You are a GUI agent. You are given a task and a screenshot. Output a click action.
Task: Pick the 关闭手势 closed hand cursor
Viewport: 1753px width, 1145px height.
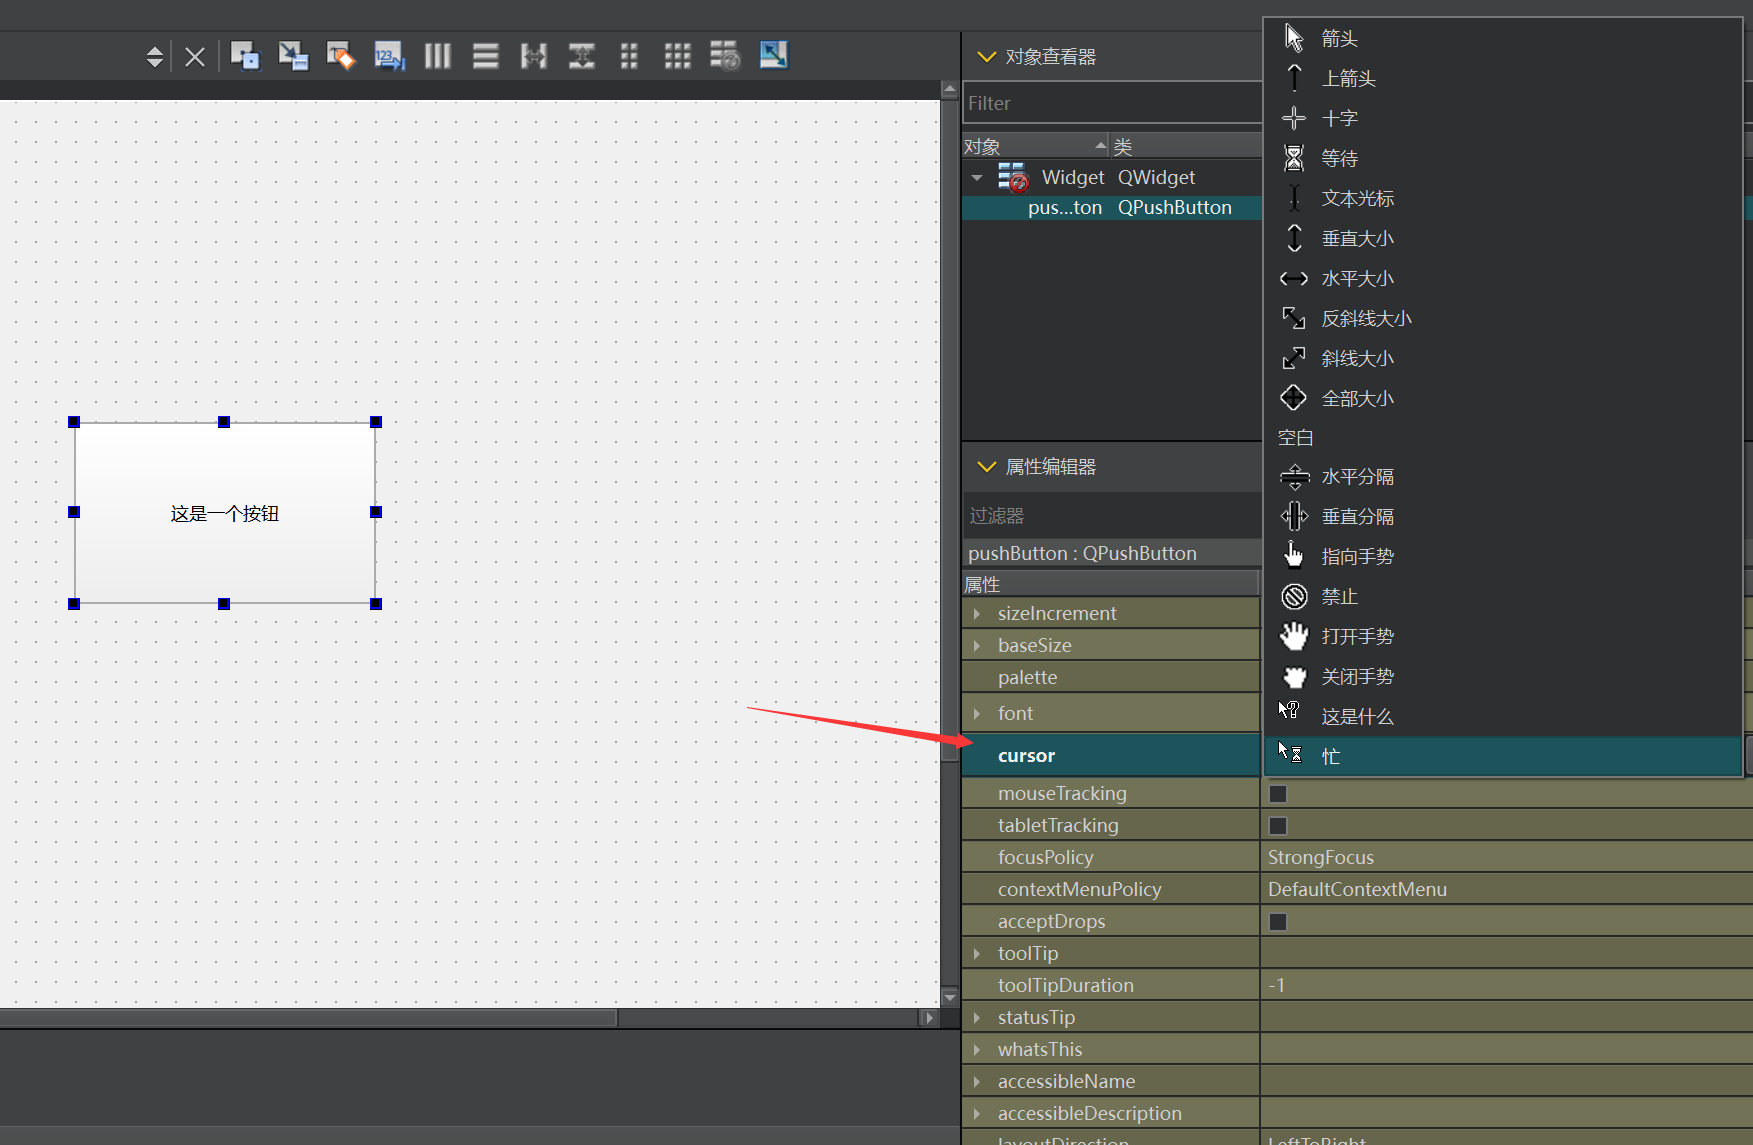tap(1502, 676)
